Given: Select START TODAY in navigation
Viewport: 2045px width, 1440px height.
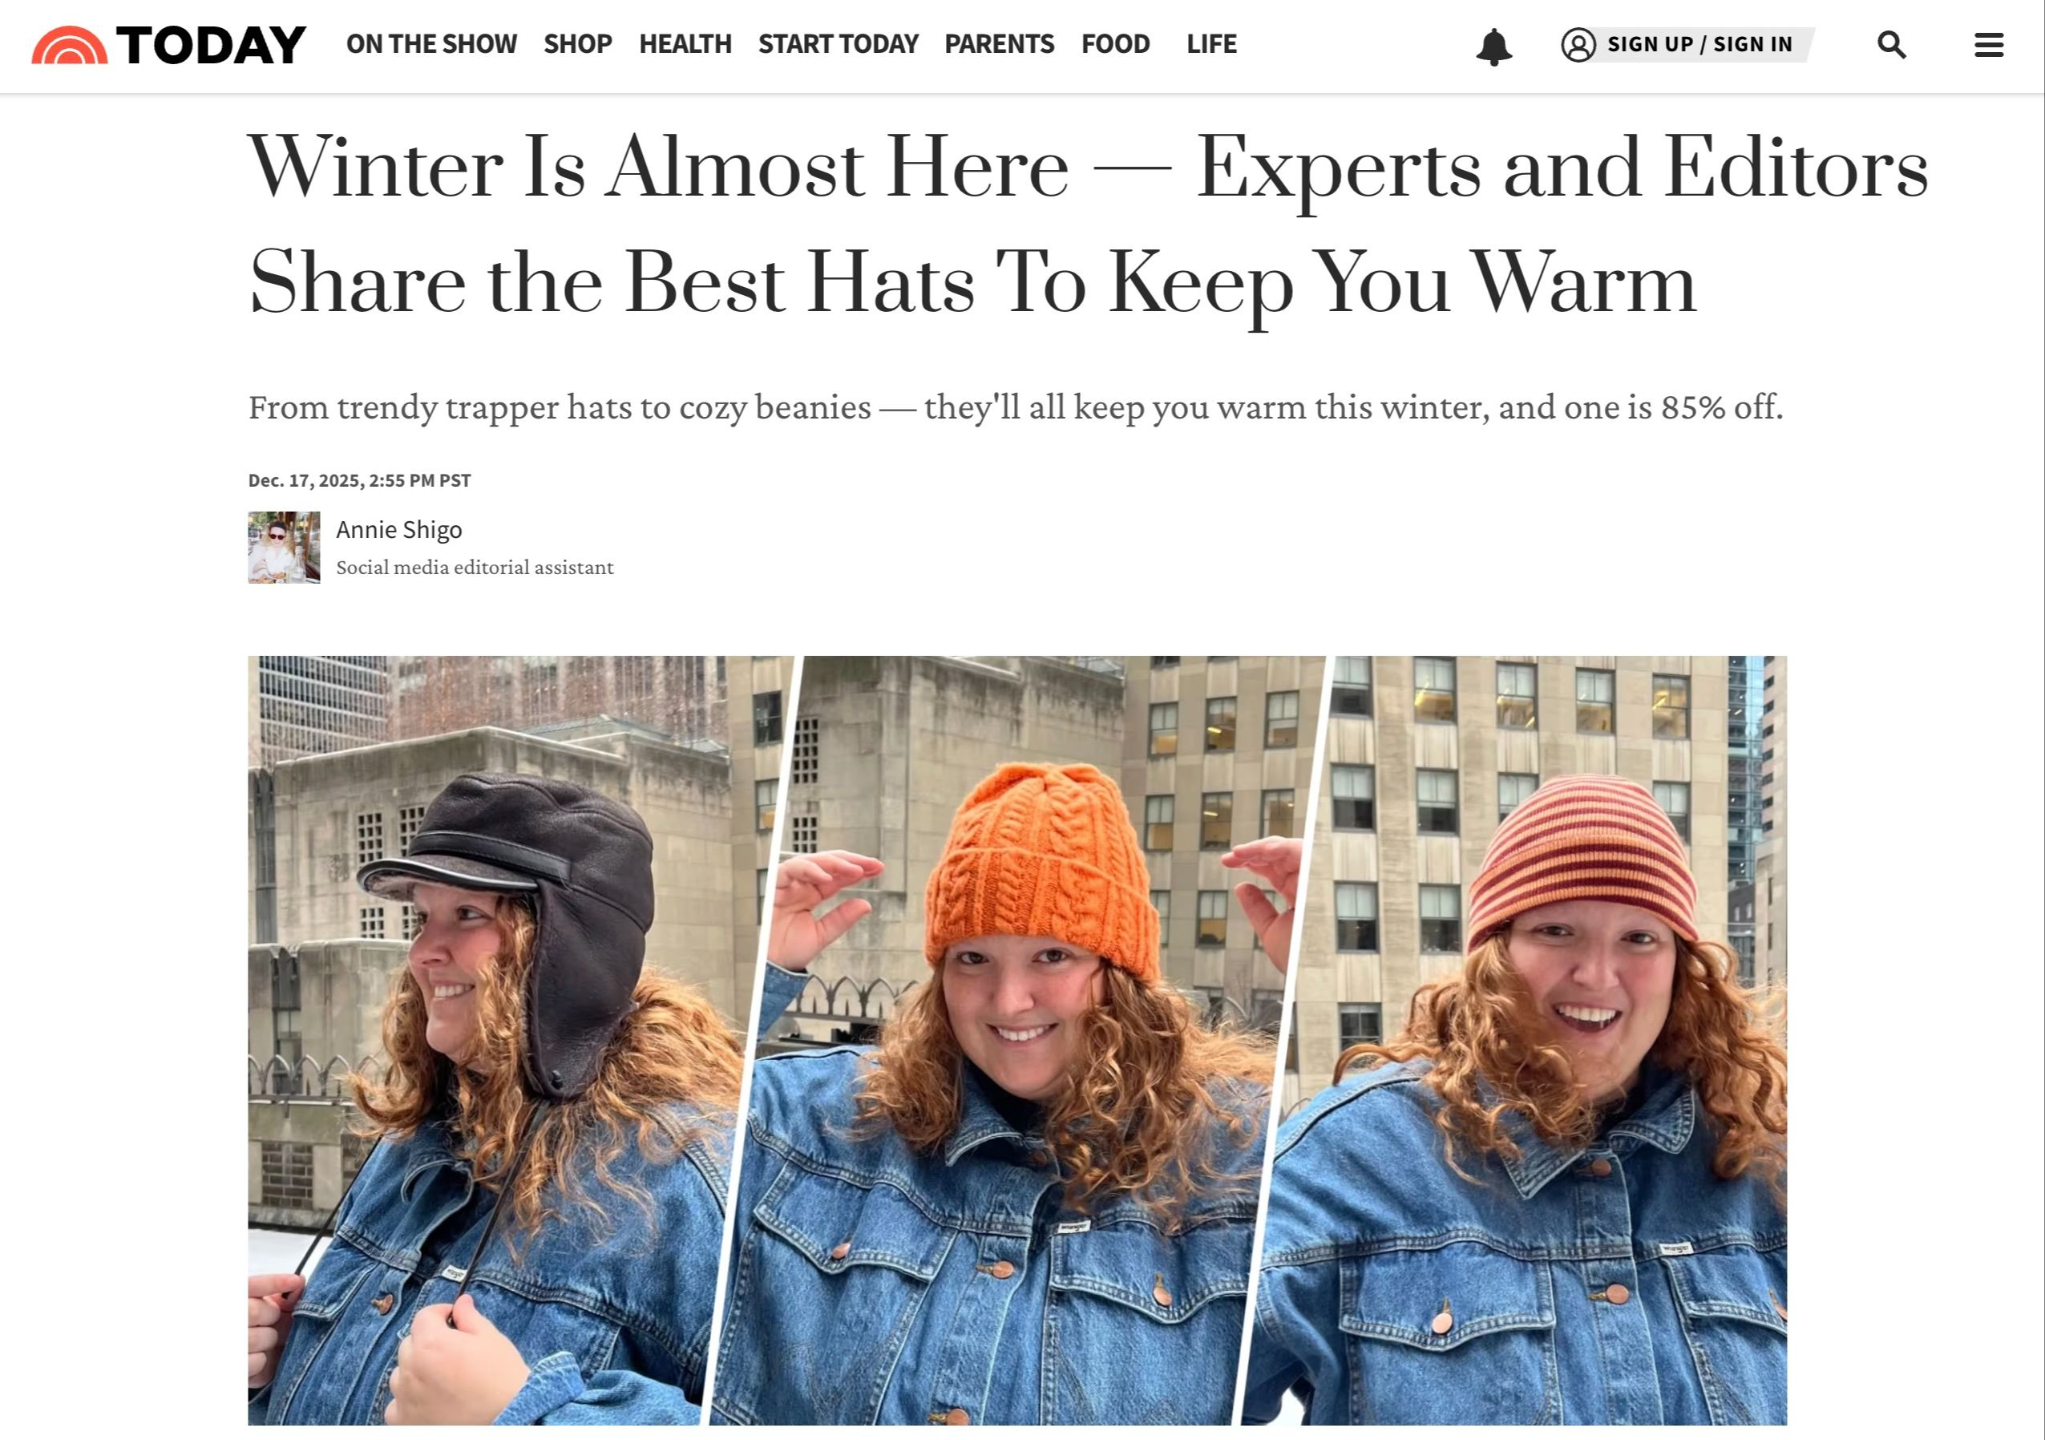Looking at the screenshot, I should pos(838,44).
